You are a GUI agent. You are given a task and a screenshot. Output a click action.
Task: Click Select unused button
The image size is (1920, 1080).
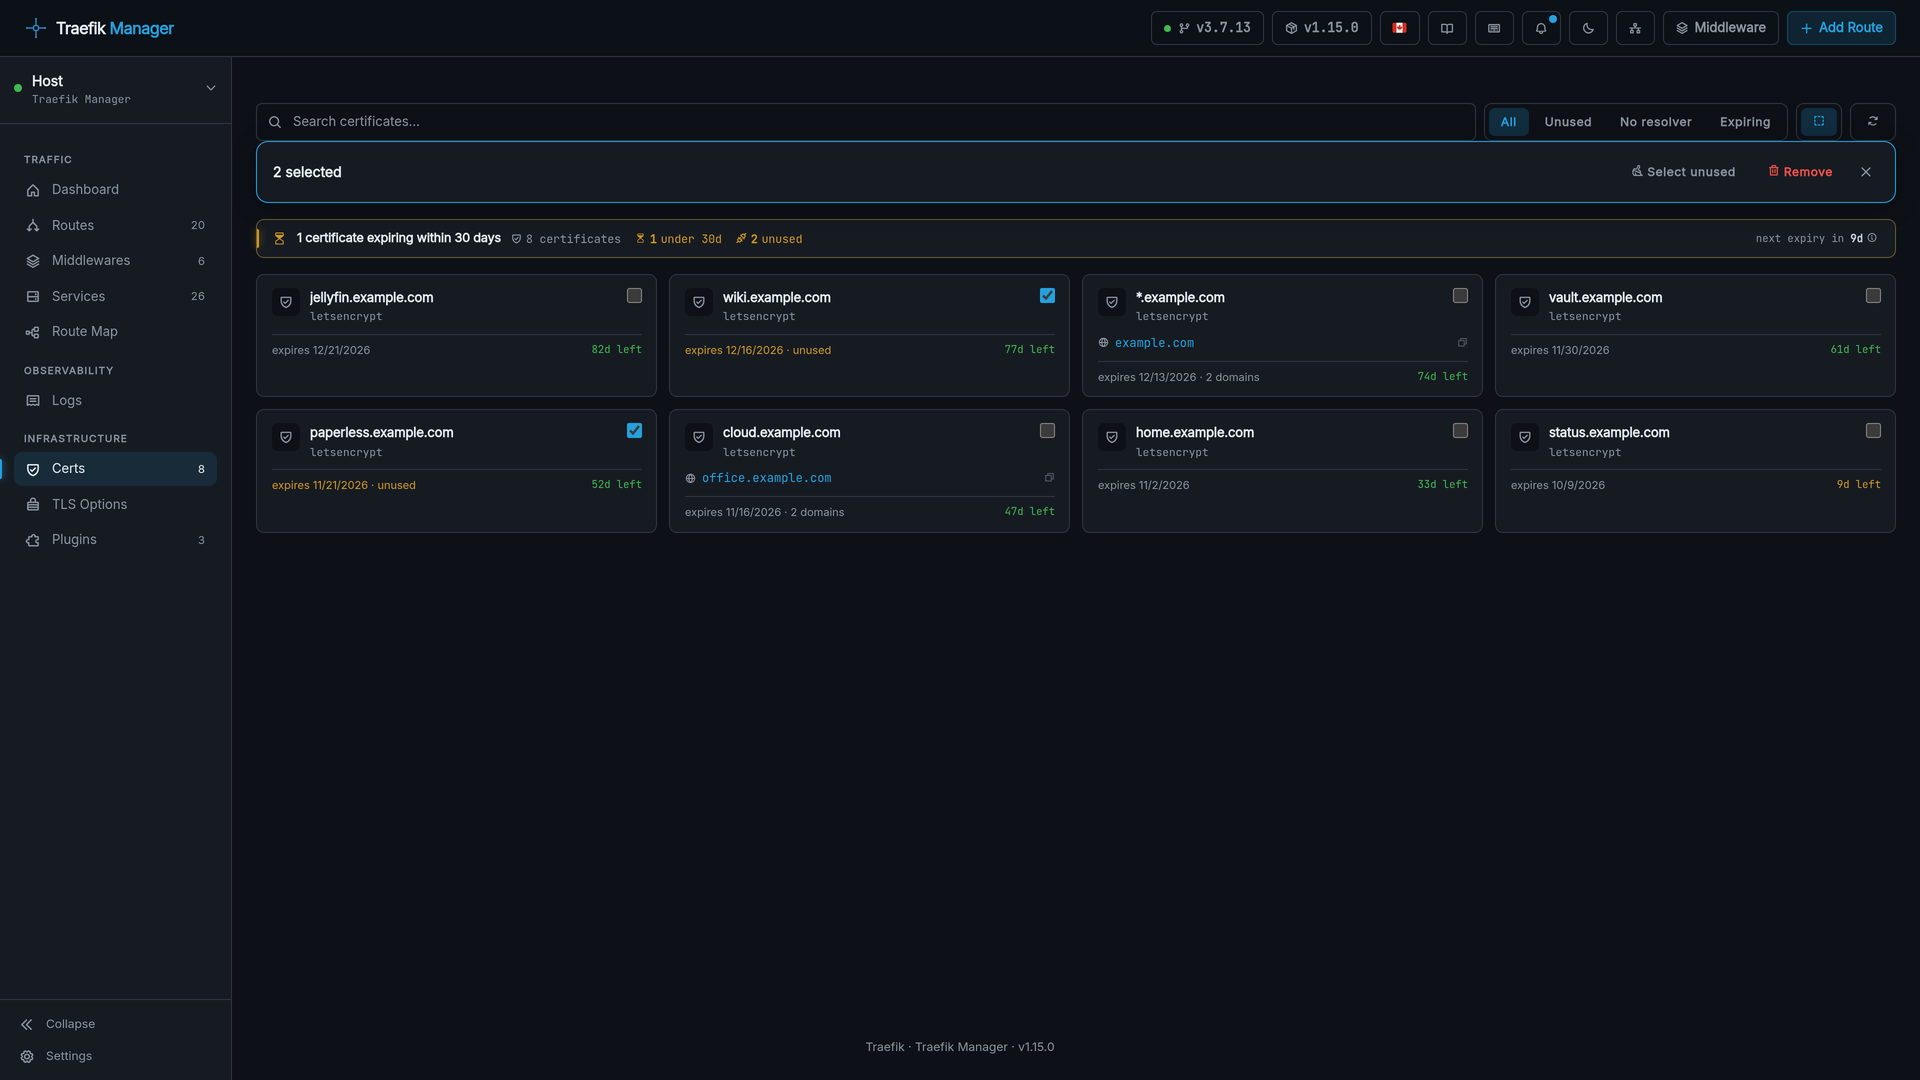coord(1683,172)
